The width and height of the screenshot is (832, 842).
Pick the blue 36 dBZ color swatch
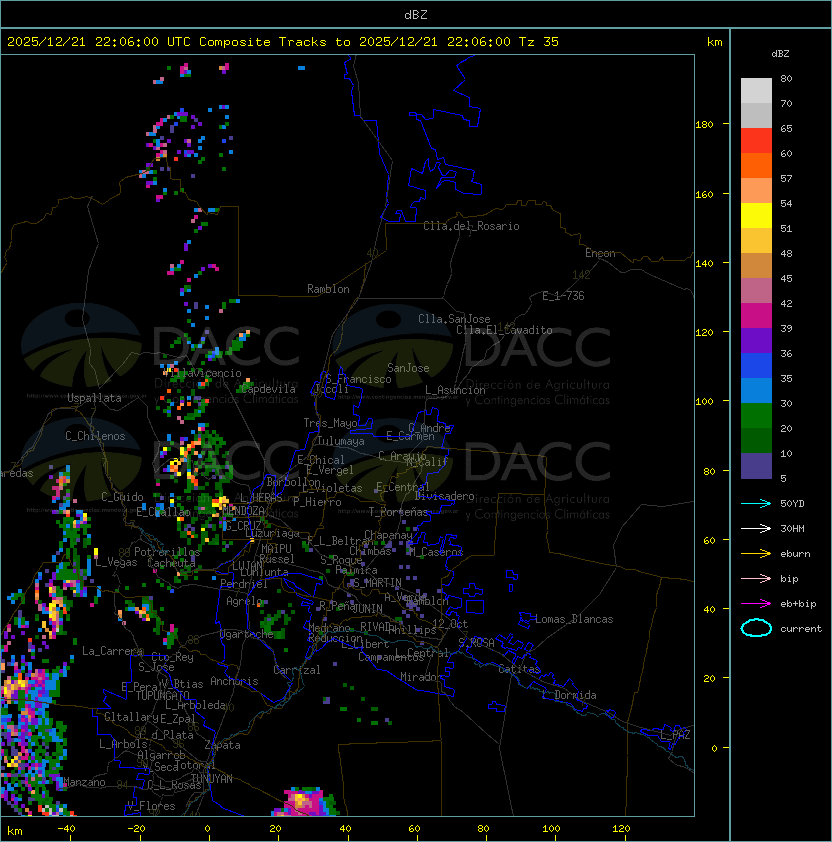pyautogui.click(x=756, y=365)
